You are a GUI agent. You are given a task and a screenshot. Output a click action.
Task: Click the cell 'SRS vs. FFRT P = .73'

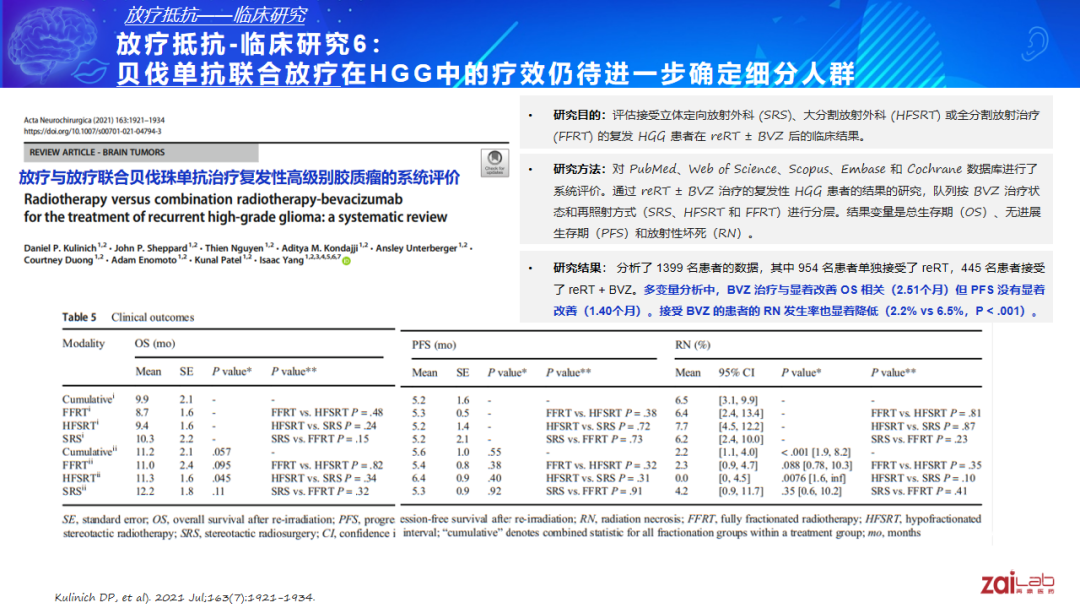point(594,439)
